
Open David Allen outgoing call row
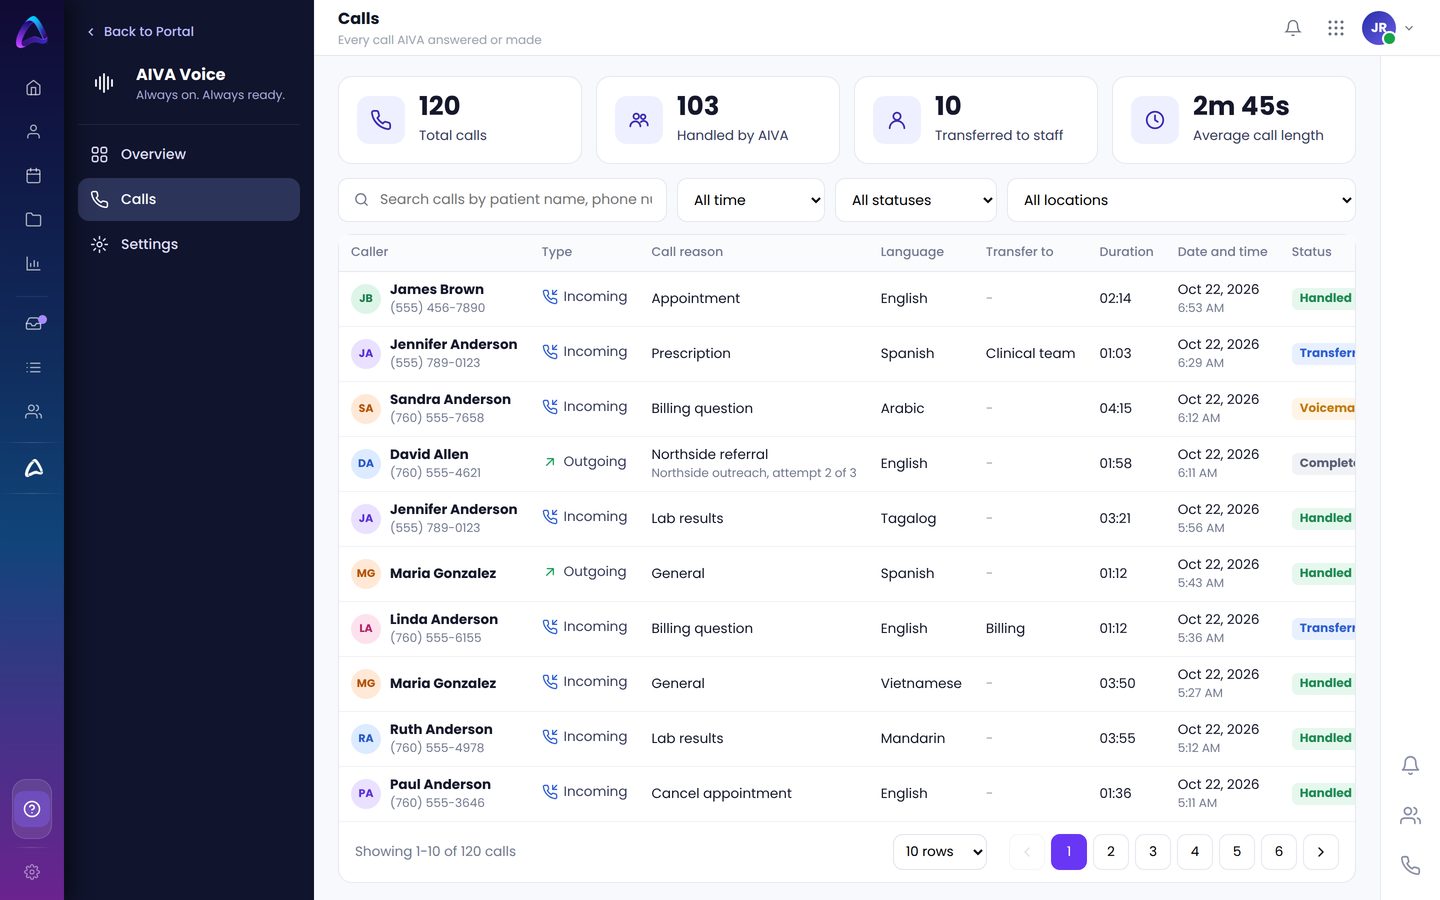point(847,464)
